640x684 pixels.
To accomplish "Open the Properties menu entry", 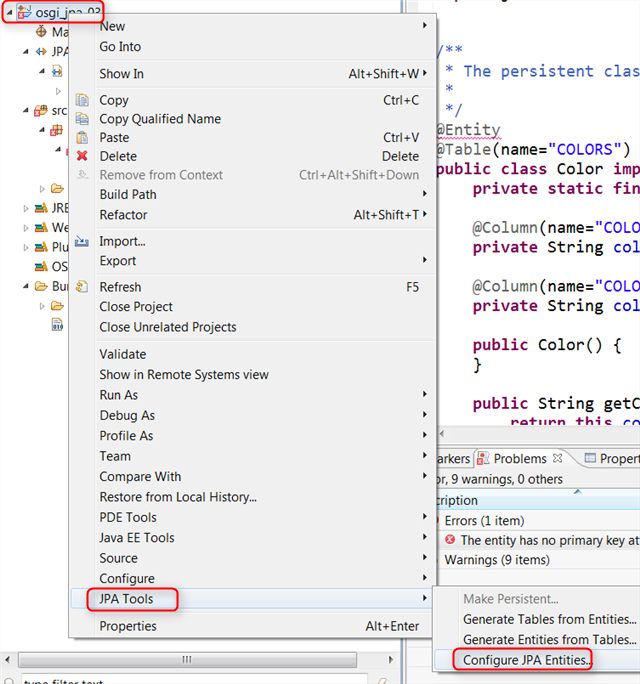I will pyautogui.click(x=128, y=626).
